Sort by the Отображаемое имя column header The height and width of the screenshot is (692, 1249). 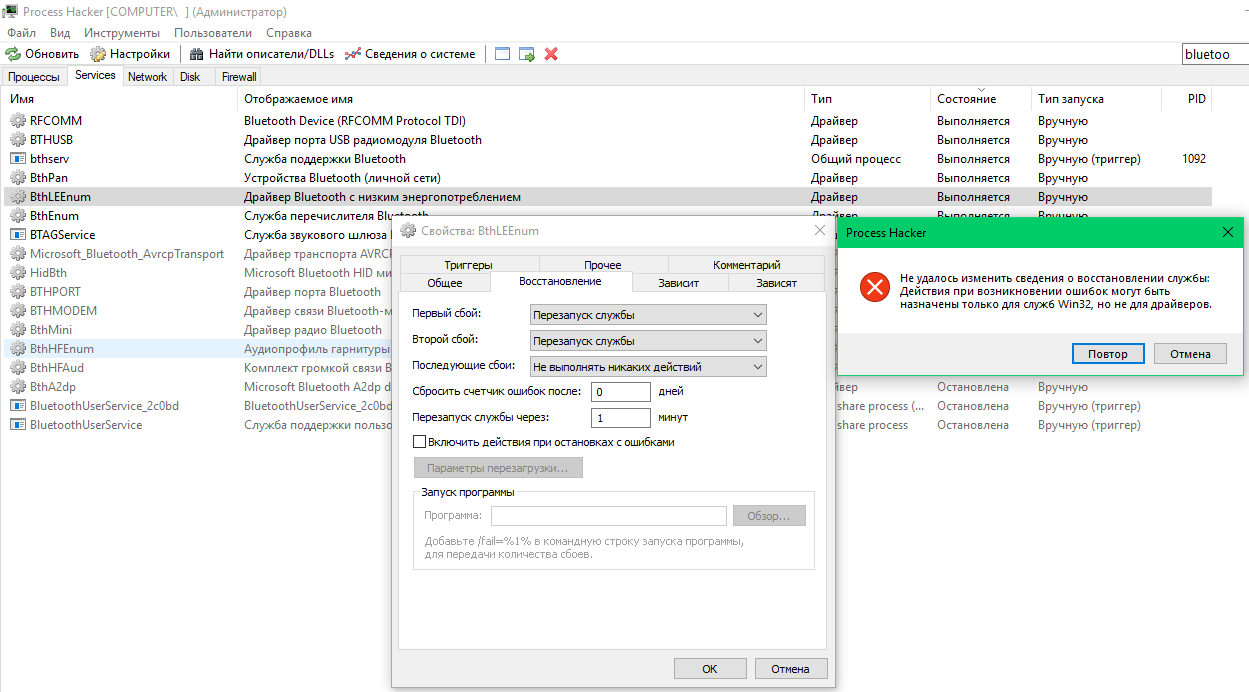coord(522,99)
